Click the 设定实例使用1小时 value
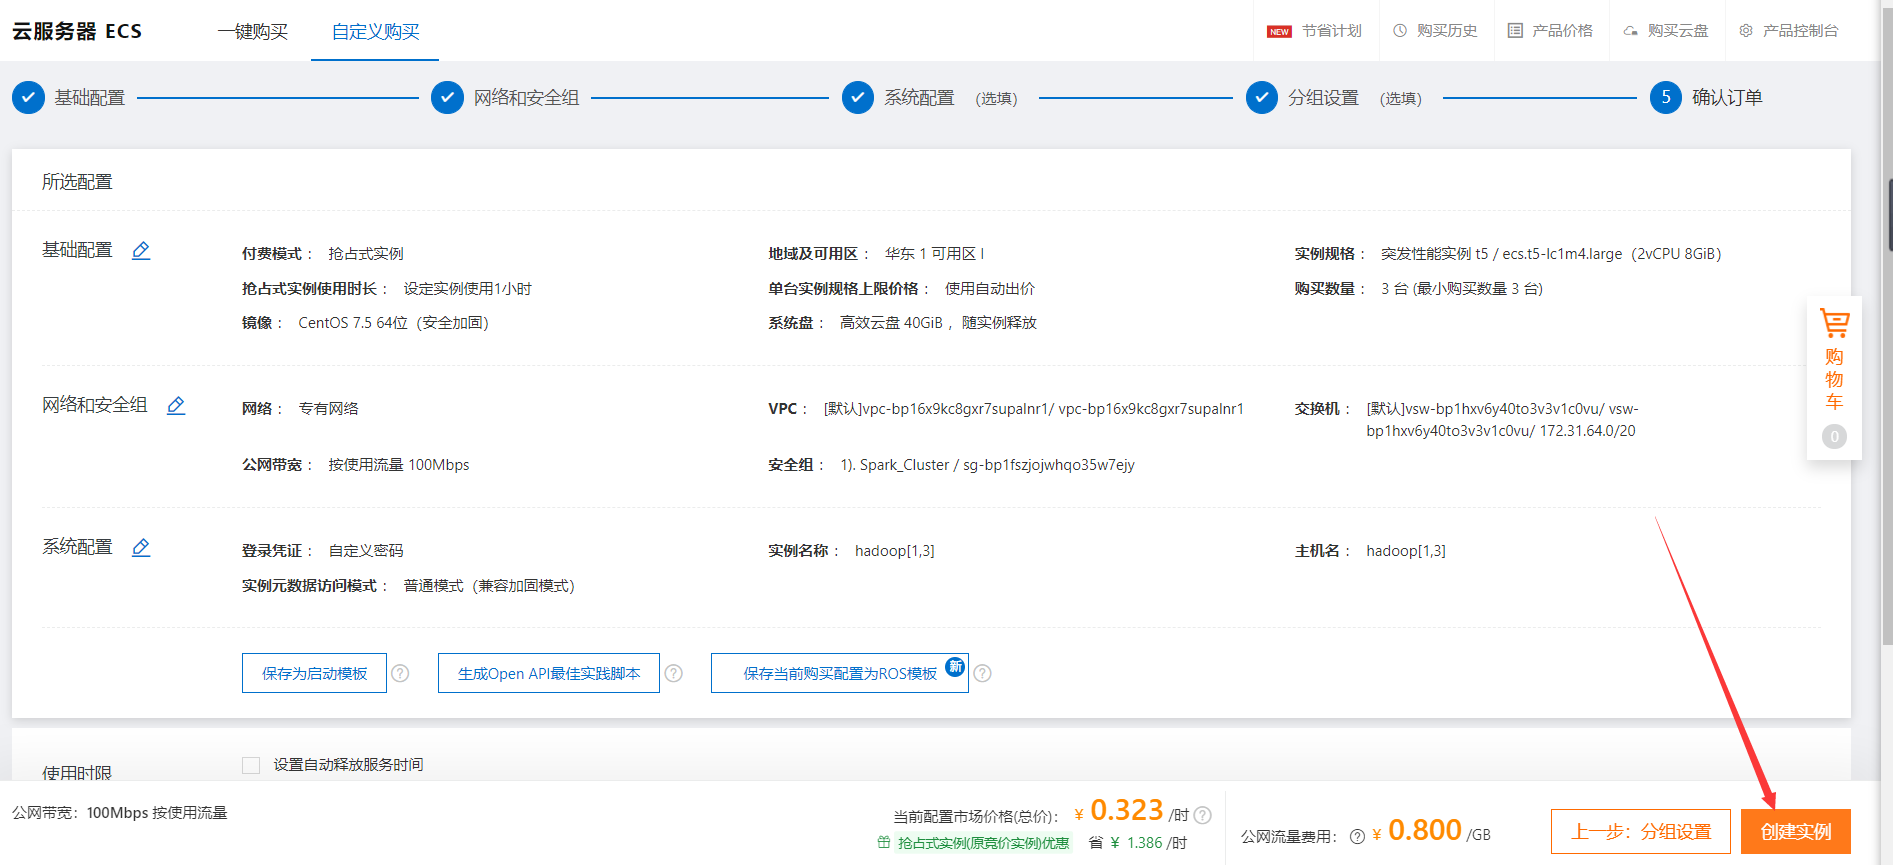The image size is (1893, 865). pos(468,289)
